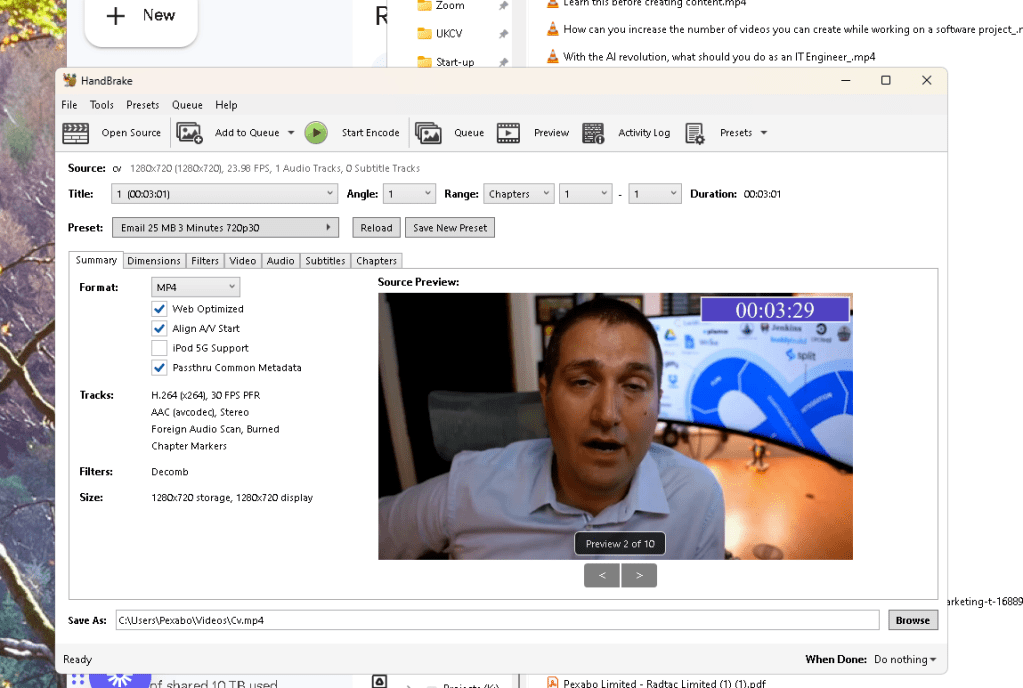Image resolution: width=1023 pixels, height=688 pixels.
Task: Click the green Start Encode play icon
Action: [316, 133]
